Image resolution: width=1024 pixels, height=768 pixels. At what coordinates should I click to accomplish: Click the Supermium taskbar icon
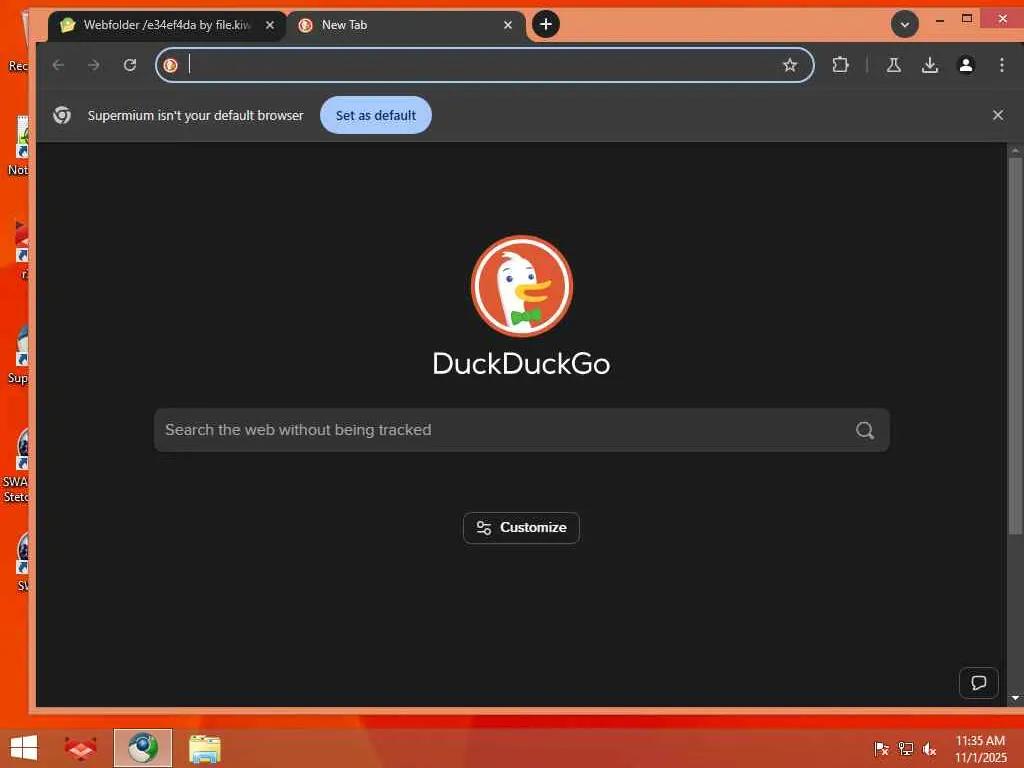[x=142, y=748]
